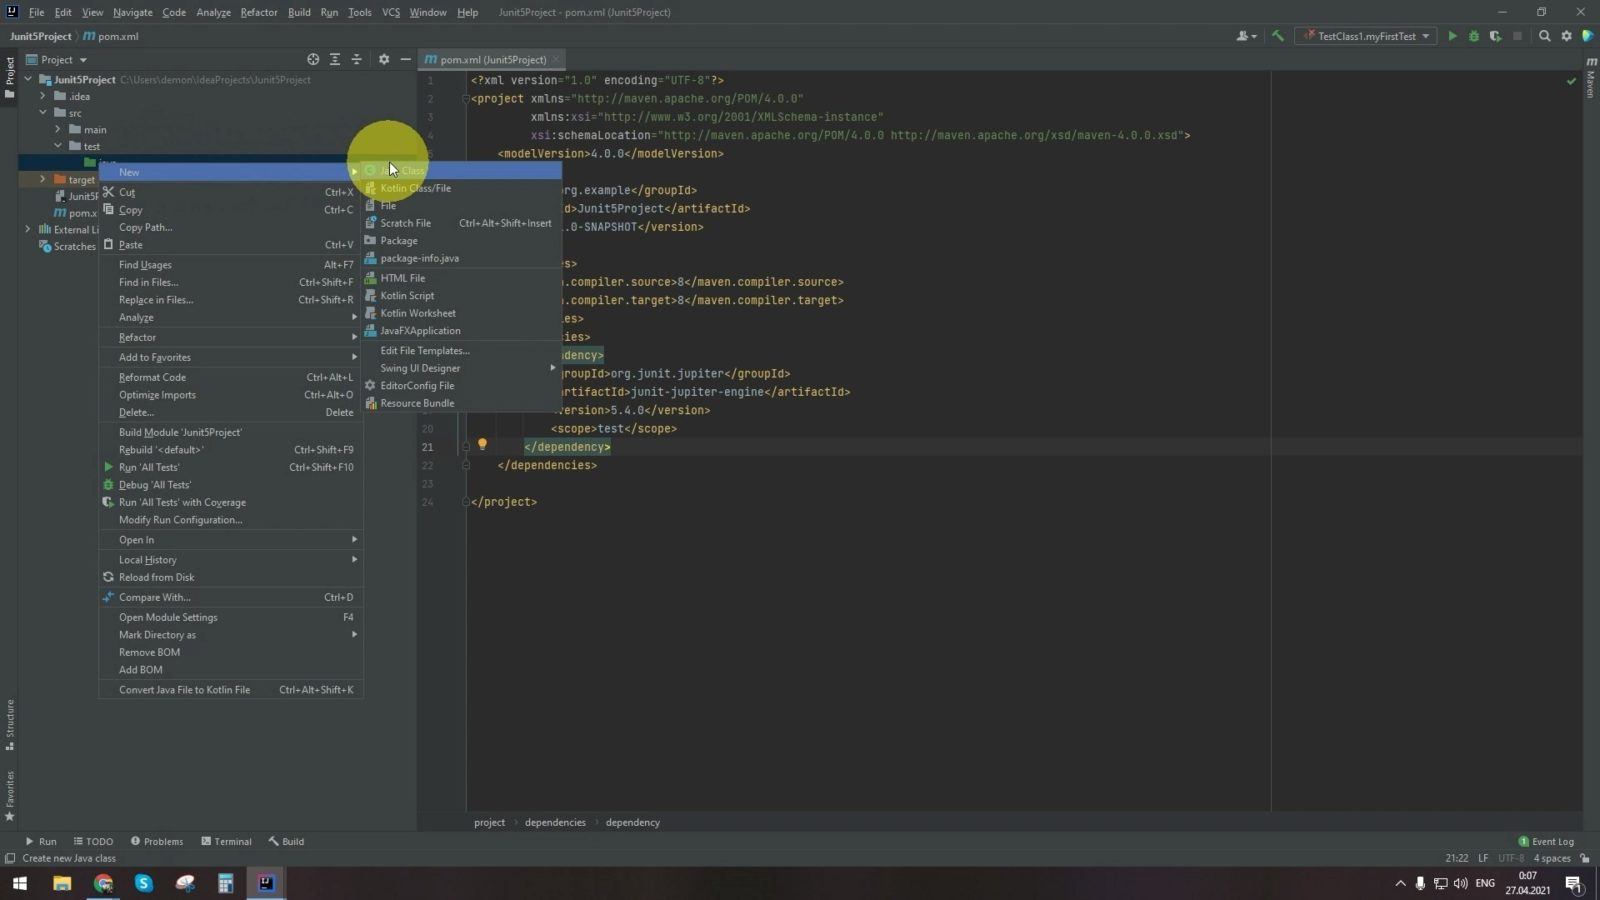Open Chrome from the Windows taskbar

click(x=103, y=883)
